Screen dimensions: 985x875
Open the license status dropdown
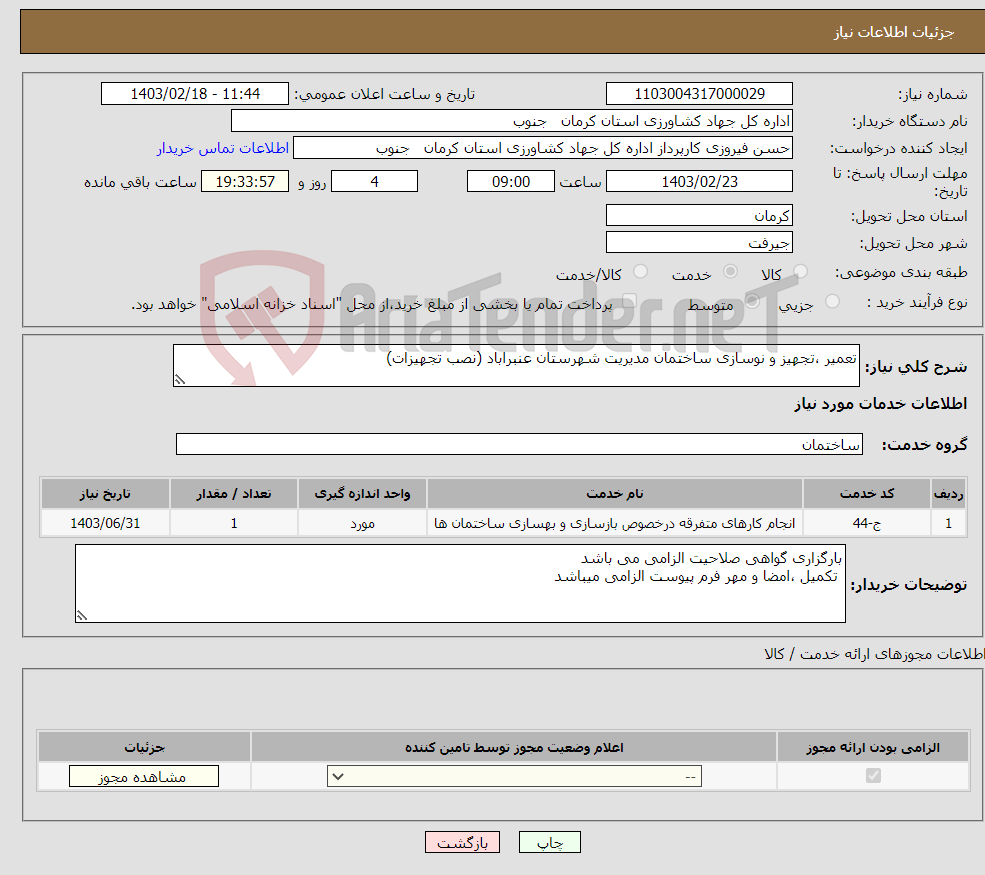[x=514, y=776]
